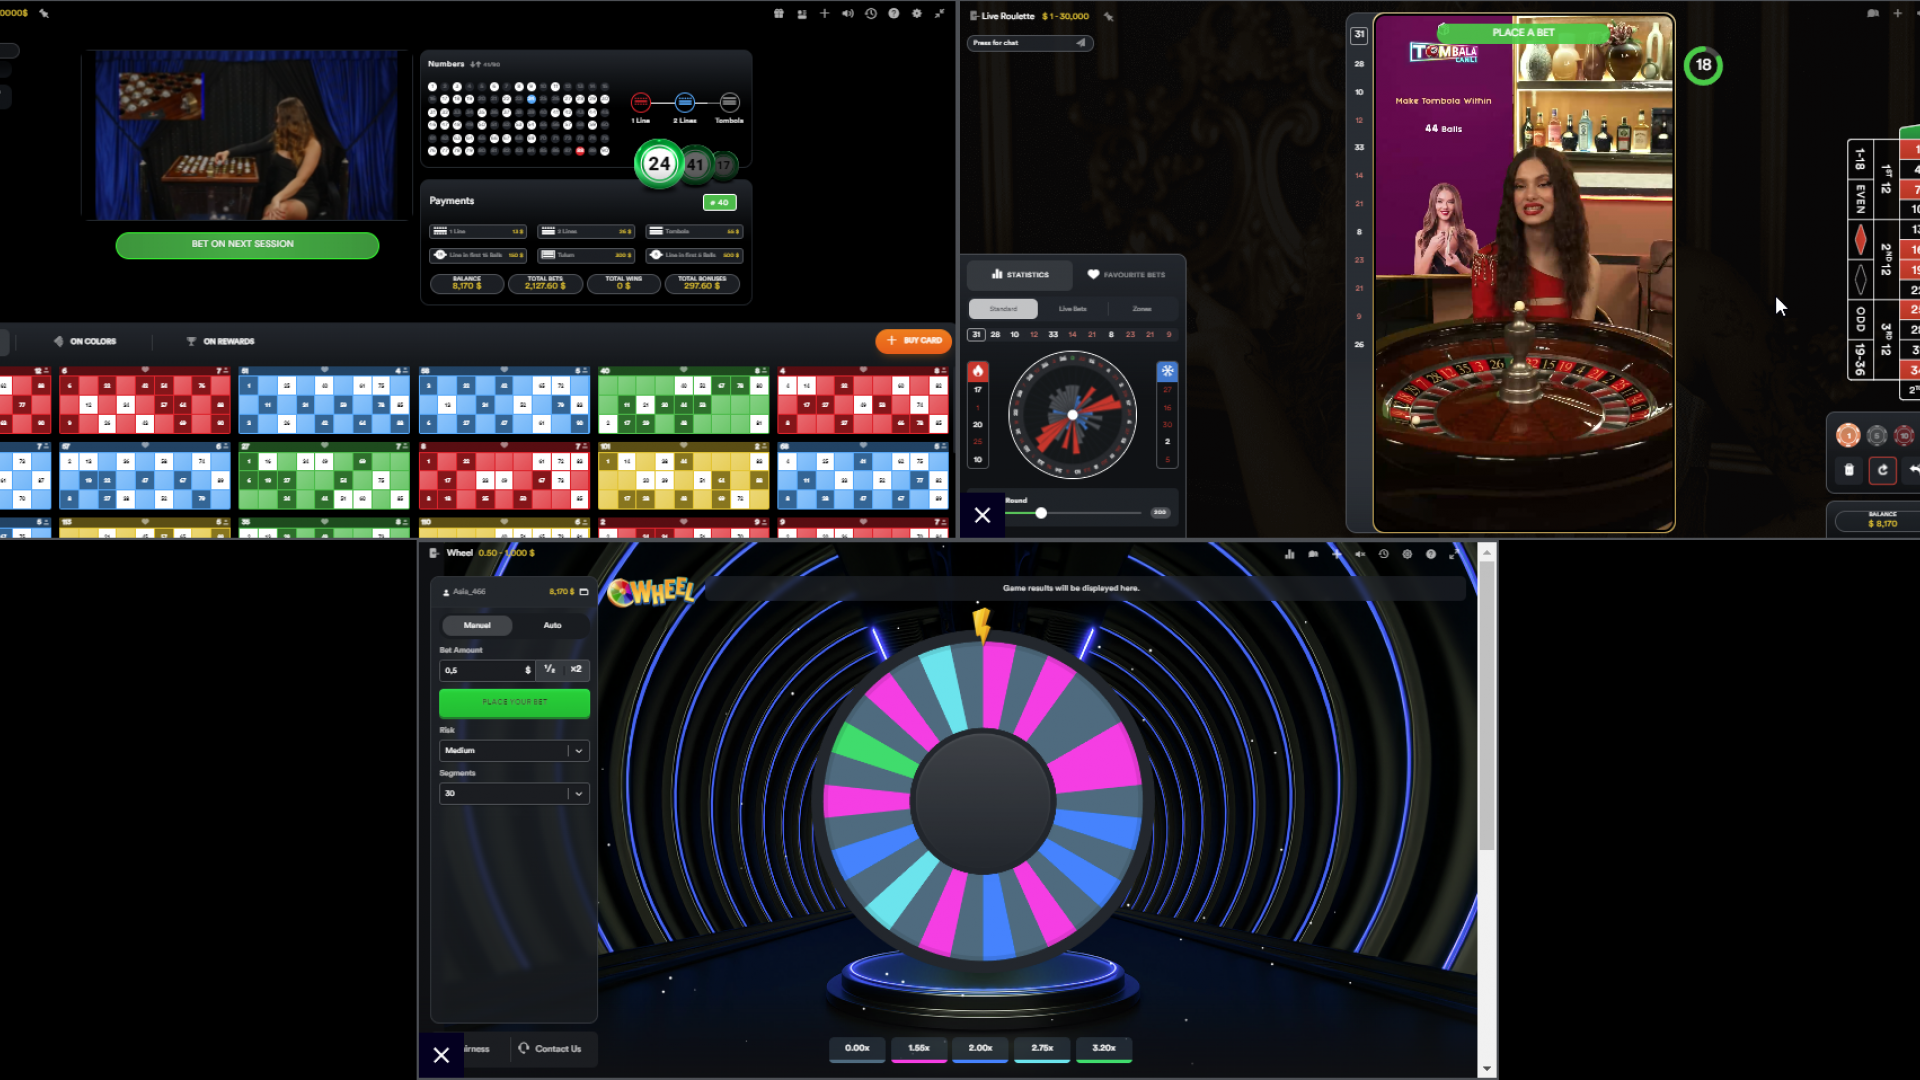Click PLACE YOUR BET in Wheel
The image size is (1920, 1080).
pyautogui.click(x=514, y=702)
